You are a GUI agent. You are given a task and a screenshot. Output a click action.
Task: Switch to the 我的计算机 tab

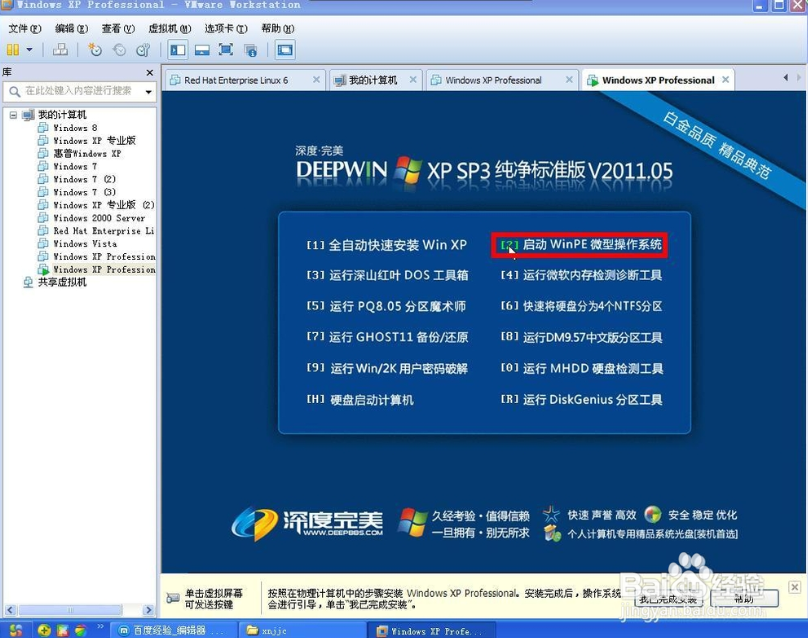tap(373, 80)
